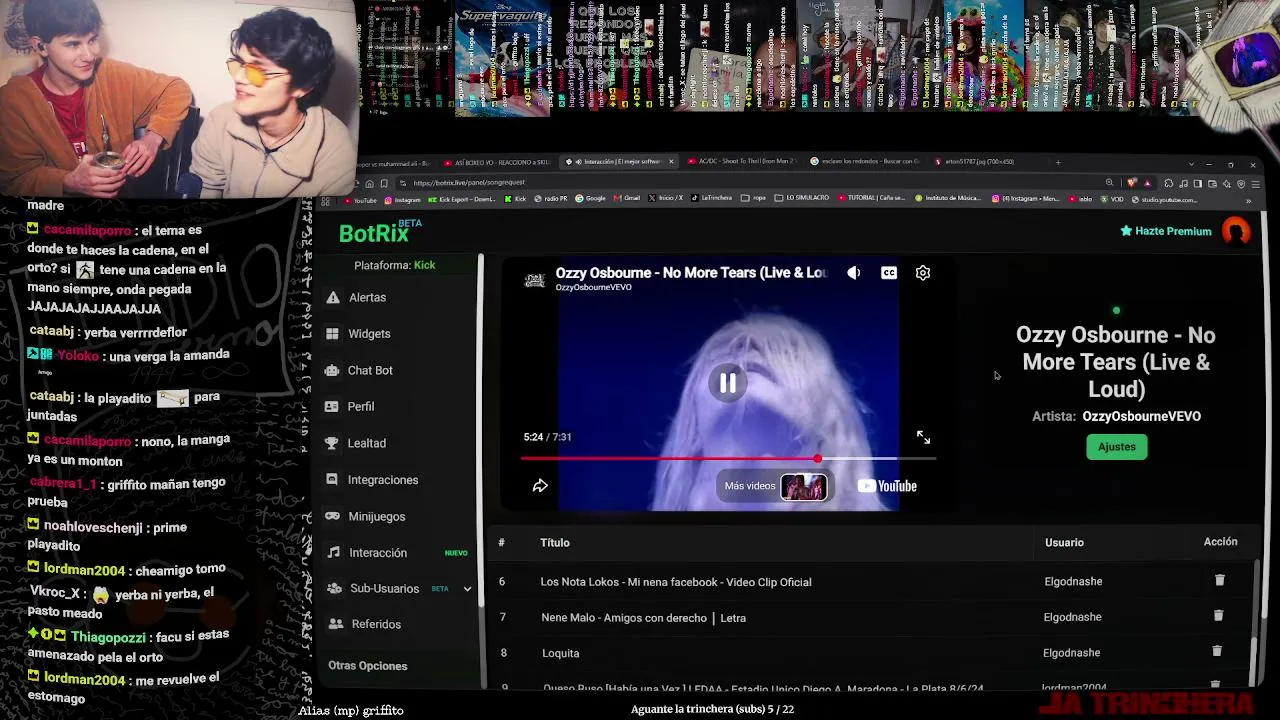Open the Gmail bookmark

coord(627,198)
